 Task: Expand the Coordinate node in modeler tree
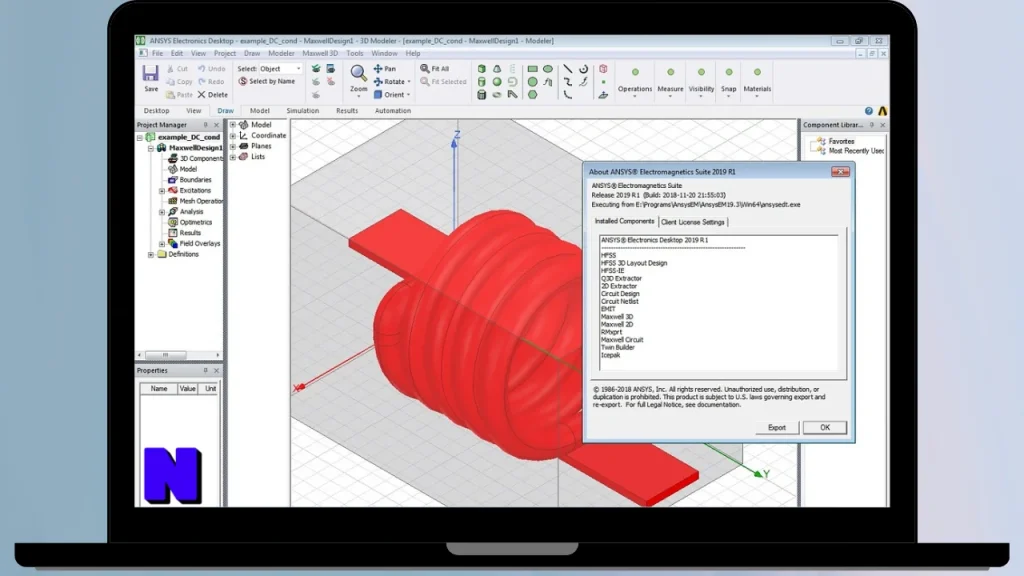[233, 136]
